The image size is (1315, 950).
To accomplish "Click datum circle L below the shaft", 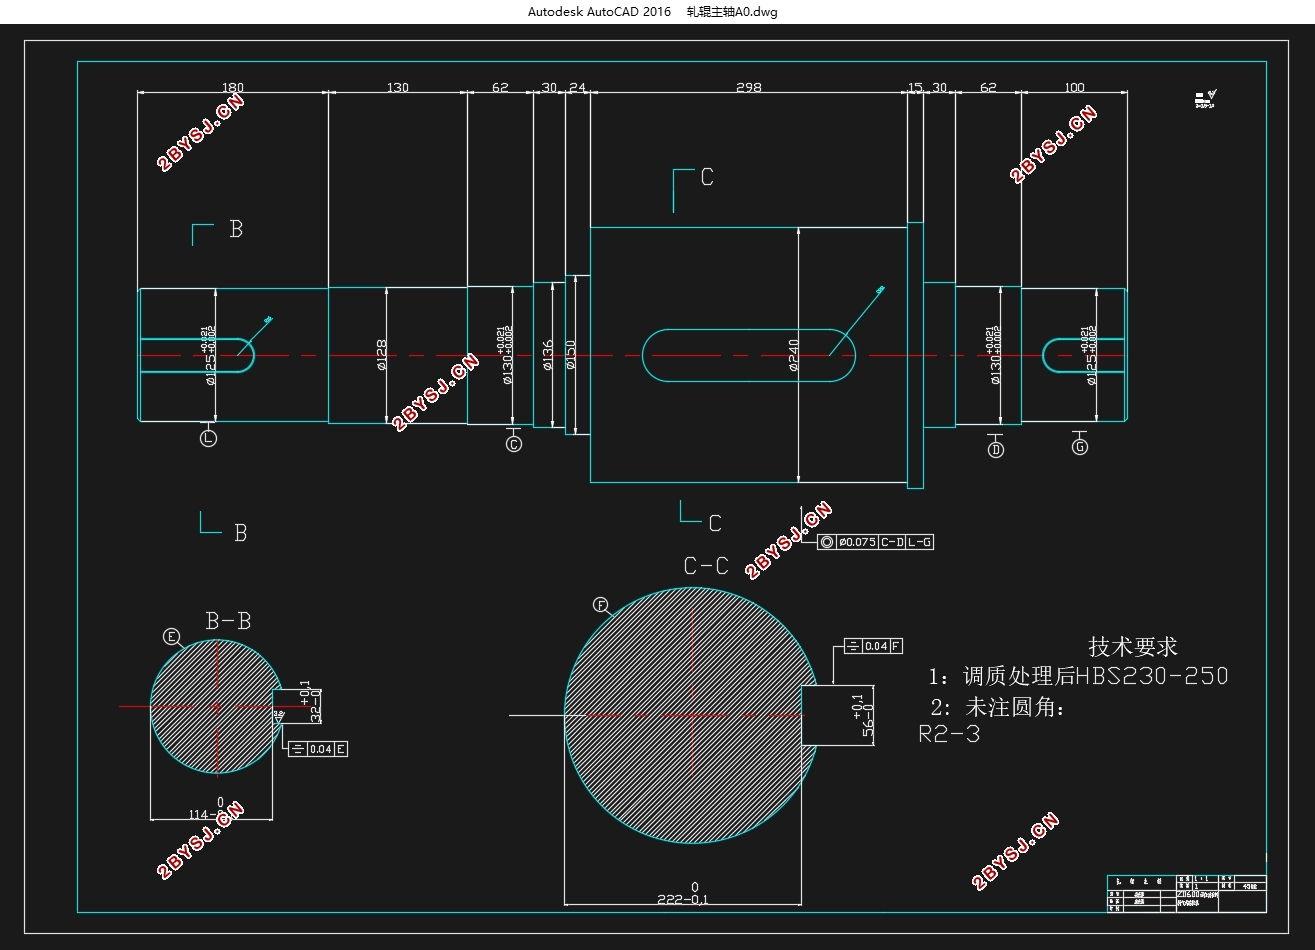I will [x=208, y=438].
